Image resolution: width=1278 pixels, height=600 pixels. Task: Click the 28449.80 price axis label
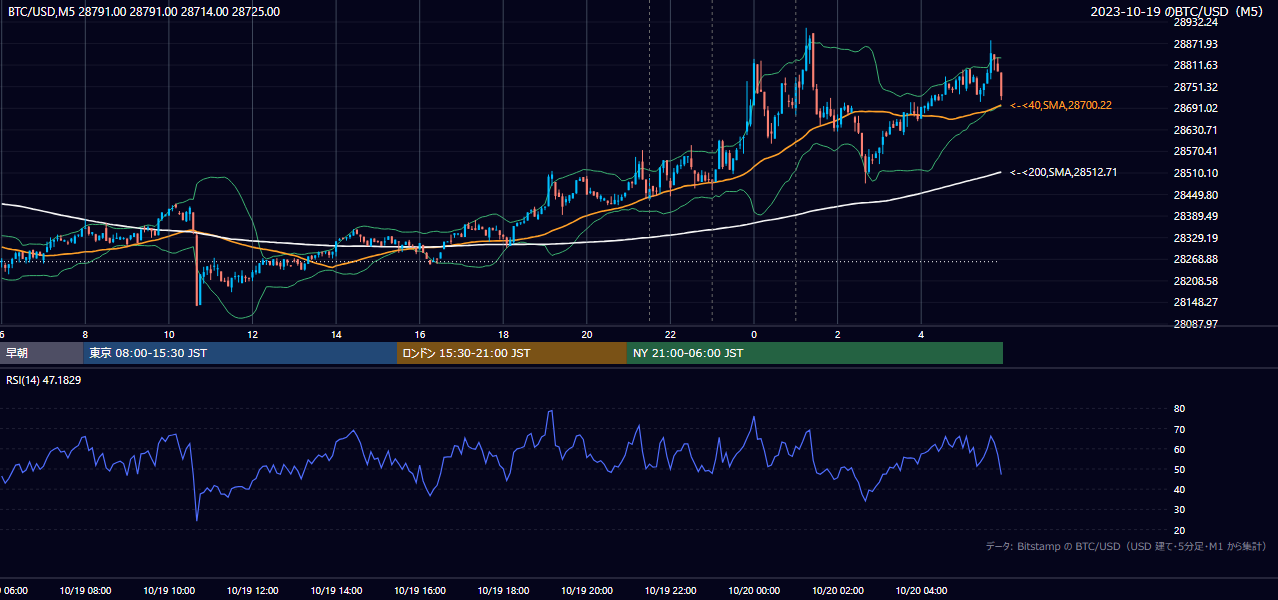(1195, 195)
